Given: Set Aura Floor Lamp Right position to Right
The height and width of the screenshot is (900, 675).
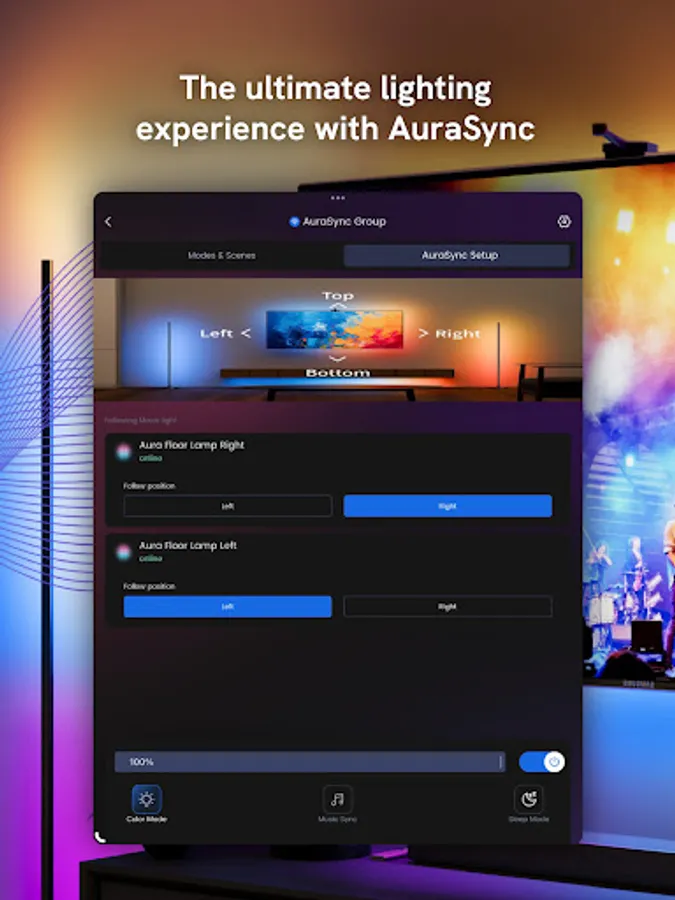Looking at the screenshot, I should 448,506.
